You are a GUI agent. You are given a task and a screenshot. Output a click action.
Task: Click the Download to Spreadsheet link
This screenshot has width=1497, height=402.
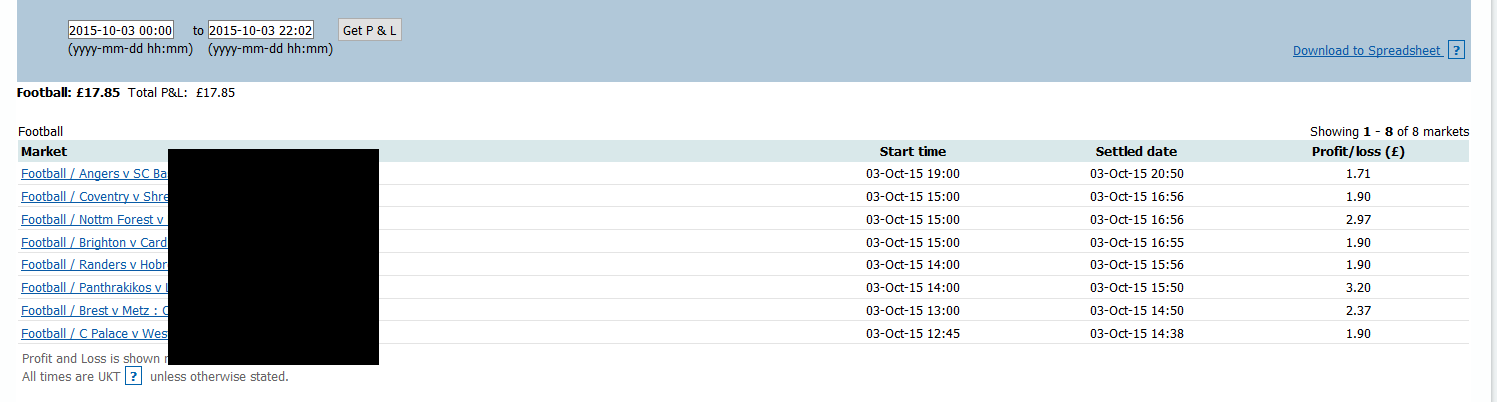pos(1366,51)
